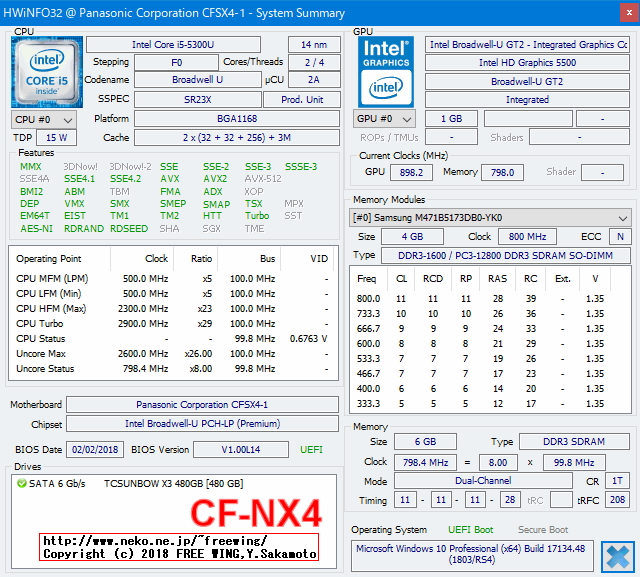Click the Platform BGA1168 field

point(237,118)
